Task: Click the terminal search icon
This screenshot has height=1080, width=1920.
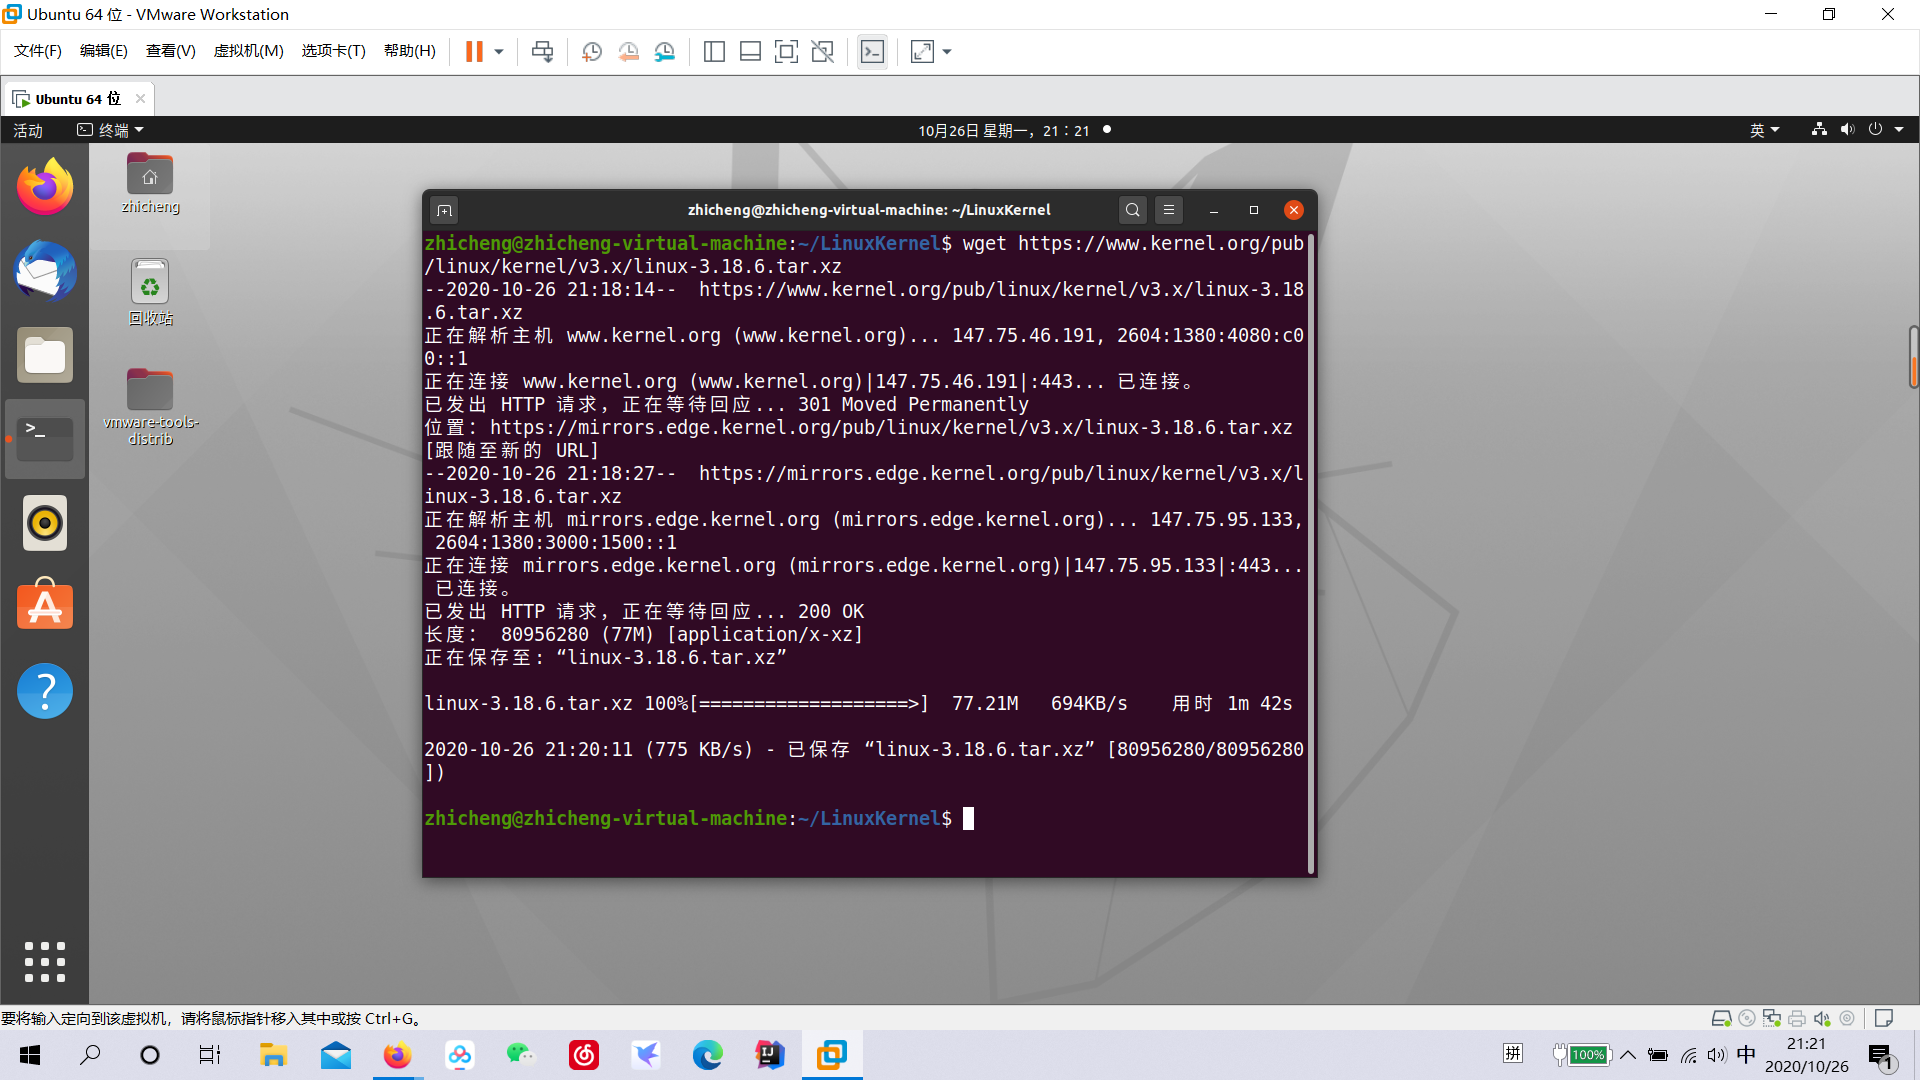Action: [x=1132, y=210]
